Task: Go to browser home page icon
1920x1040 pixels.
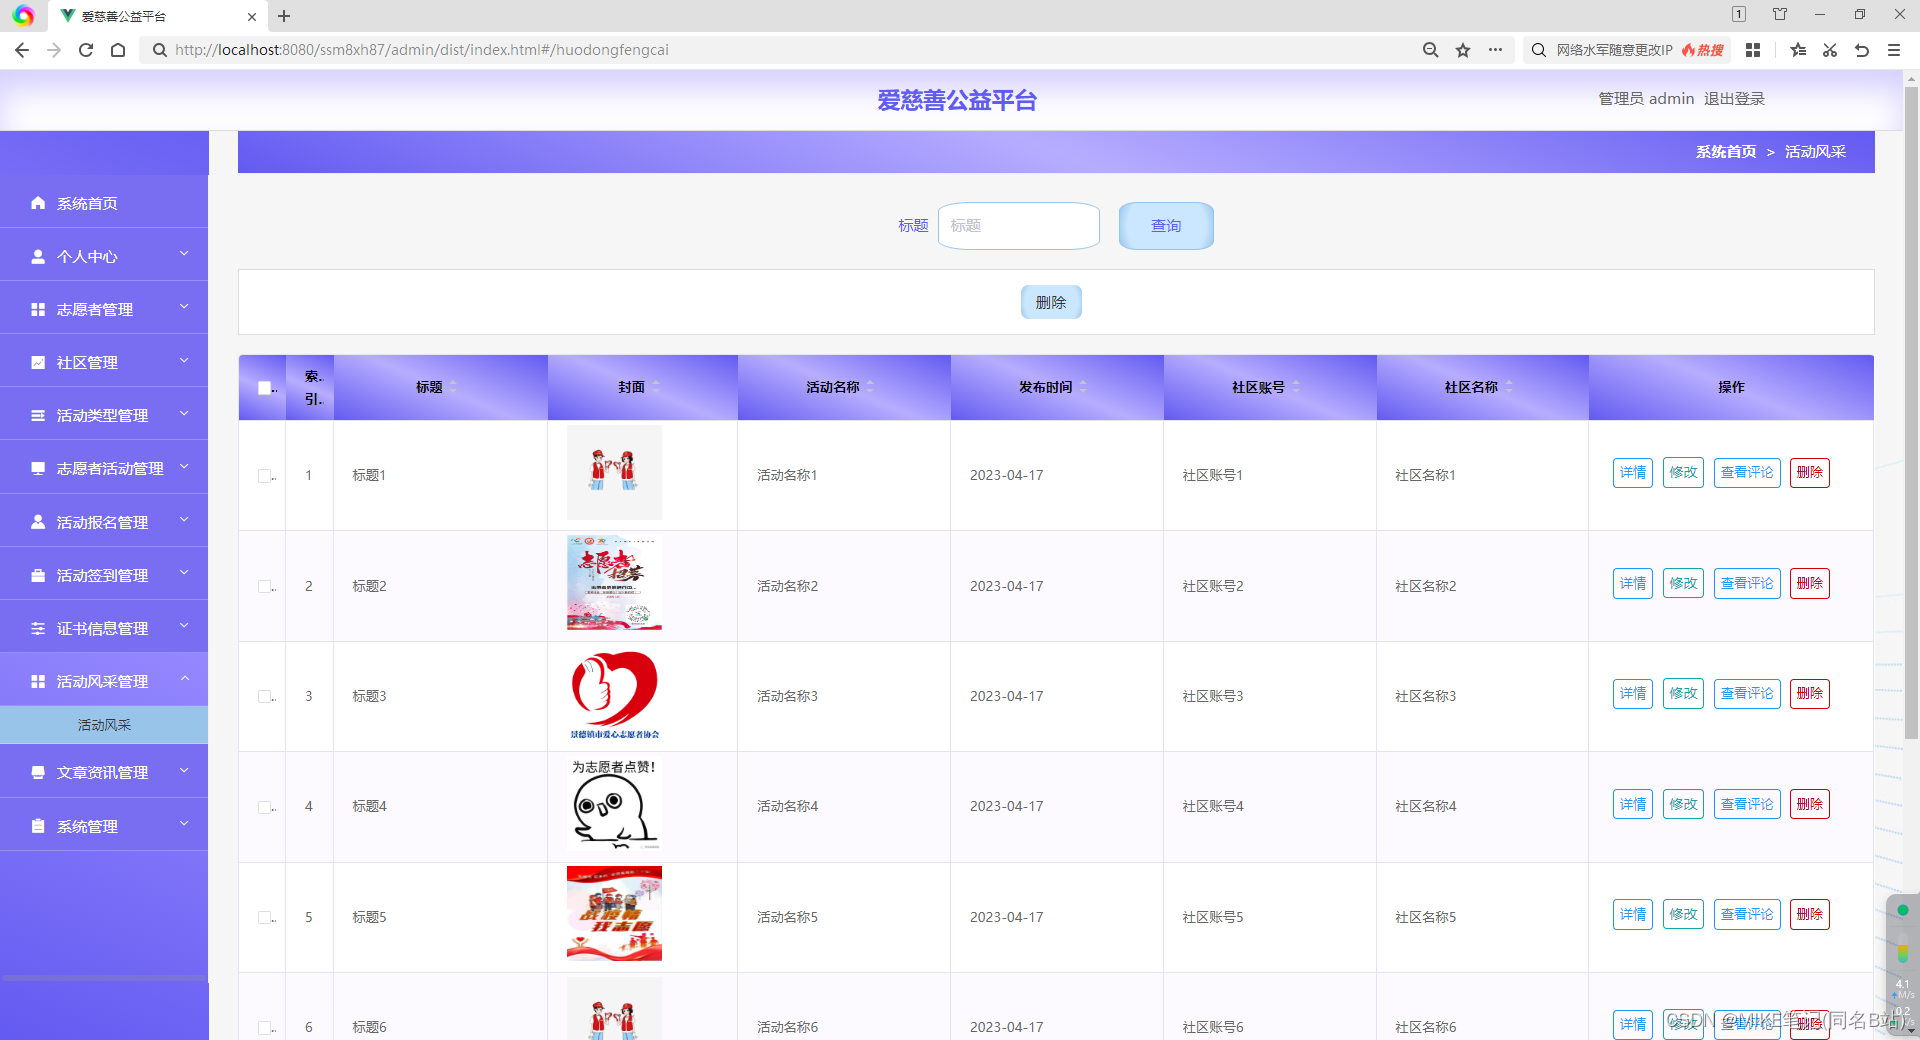Action: 118,50
